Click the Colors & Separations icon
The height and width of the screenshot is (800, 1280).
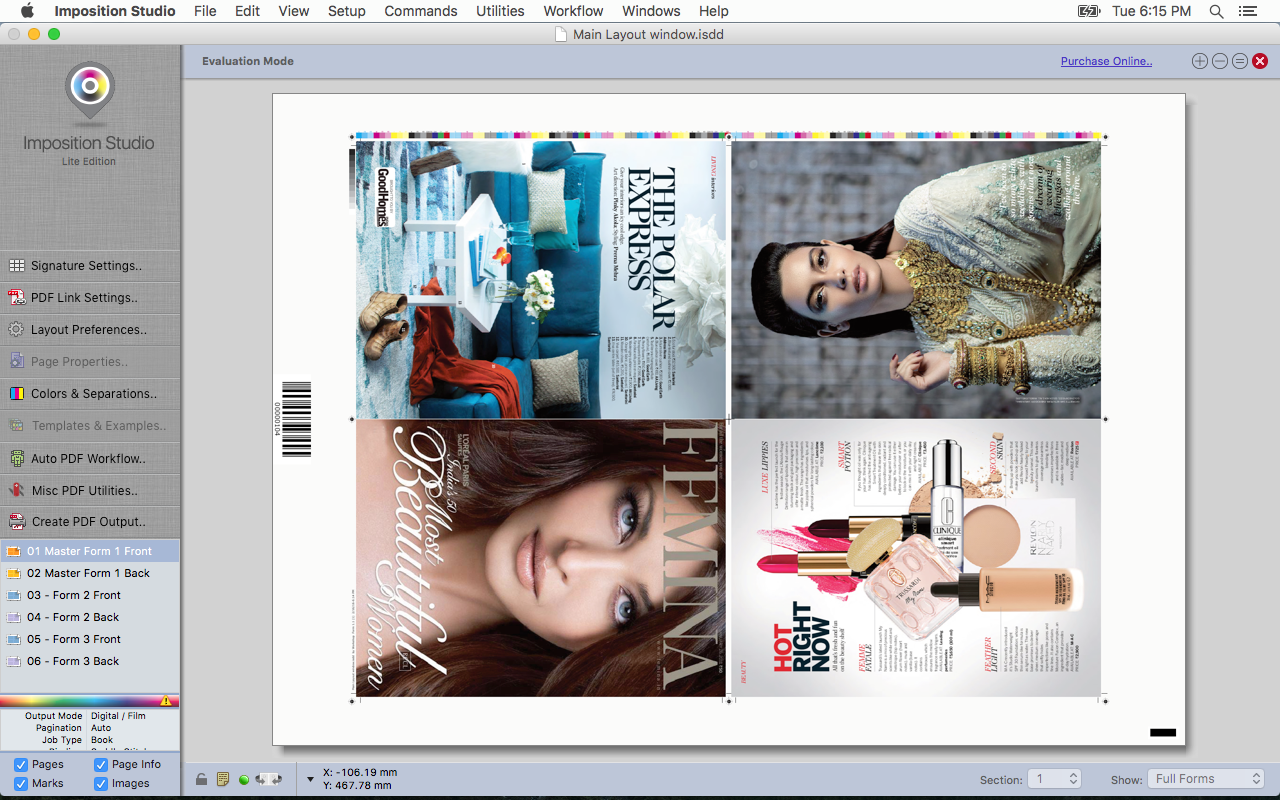(16, 394)
